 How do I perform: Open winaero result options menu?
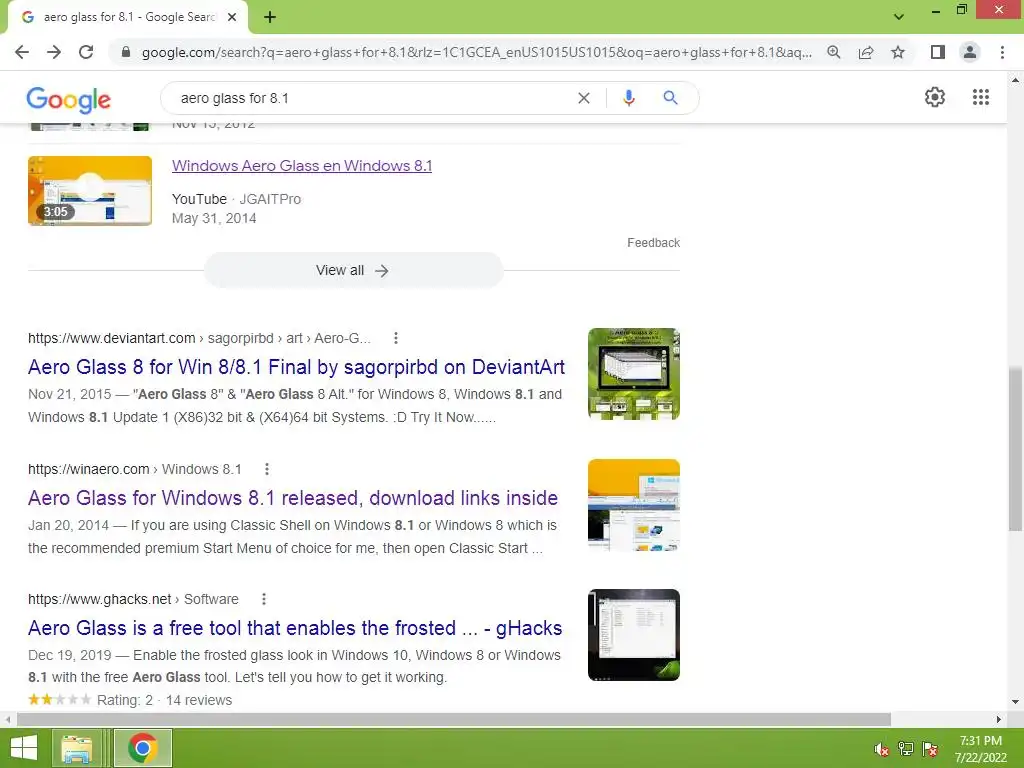click(267, 469)
